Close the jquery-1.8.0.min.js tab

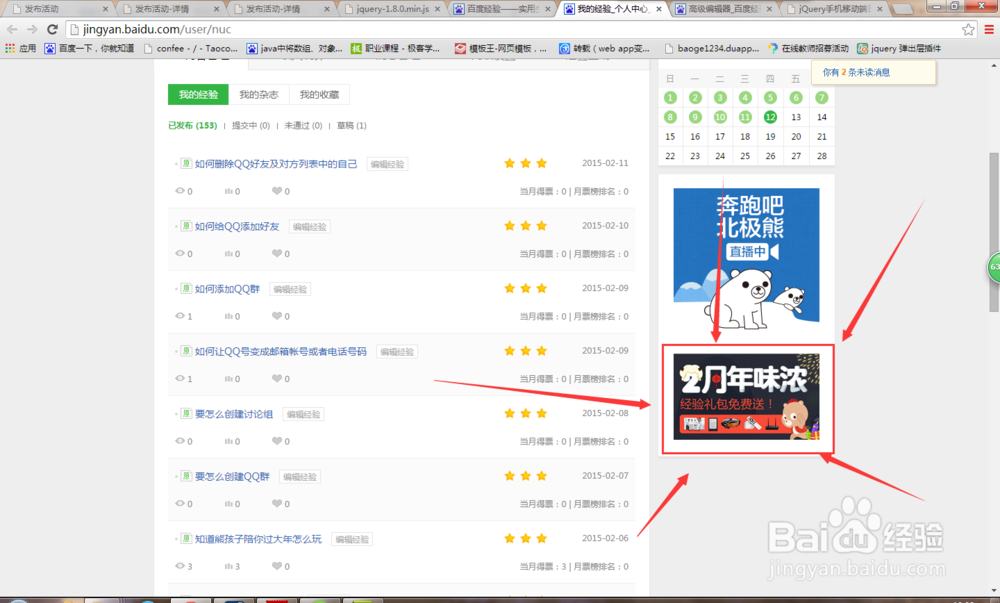pos(437,9)
